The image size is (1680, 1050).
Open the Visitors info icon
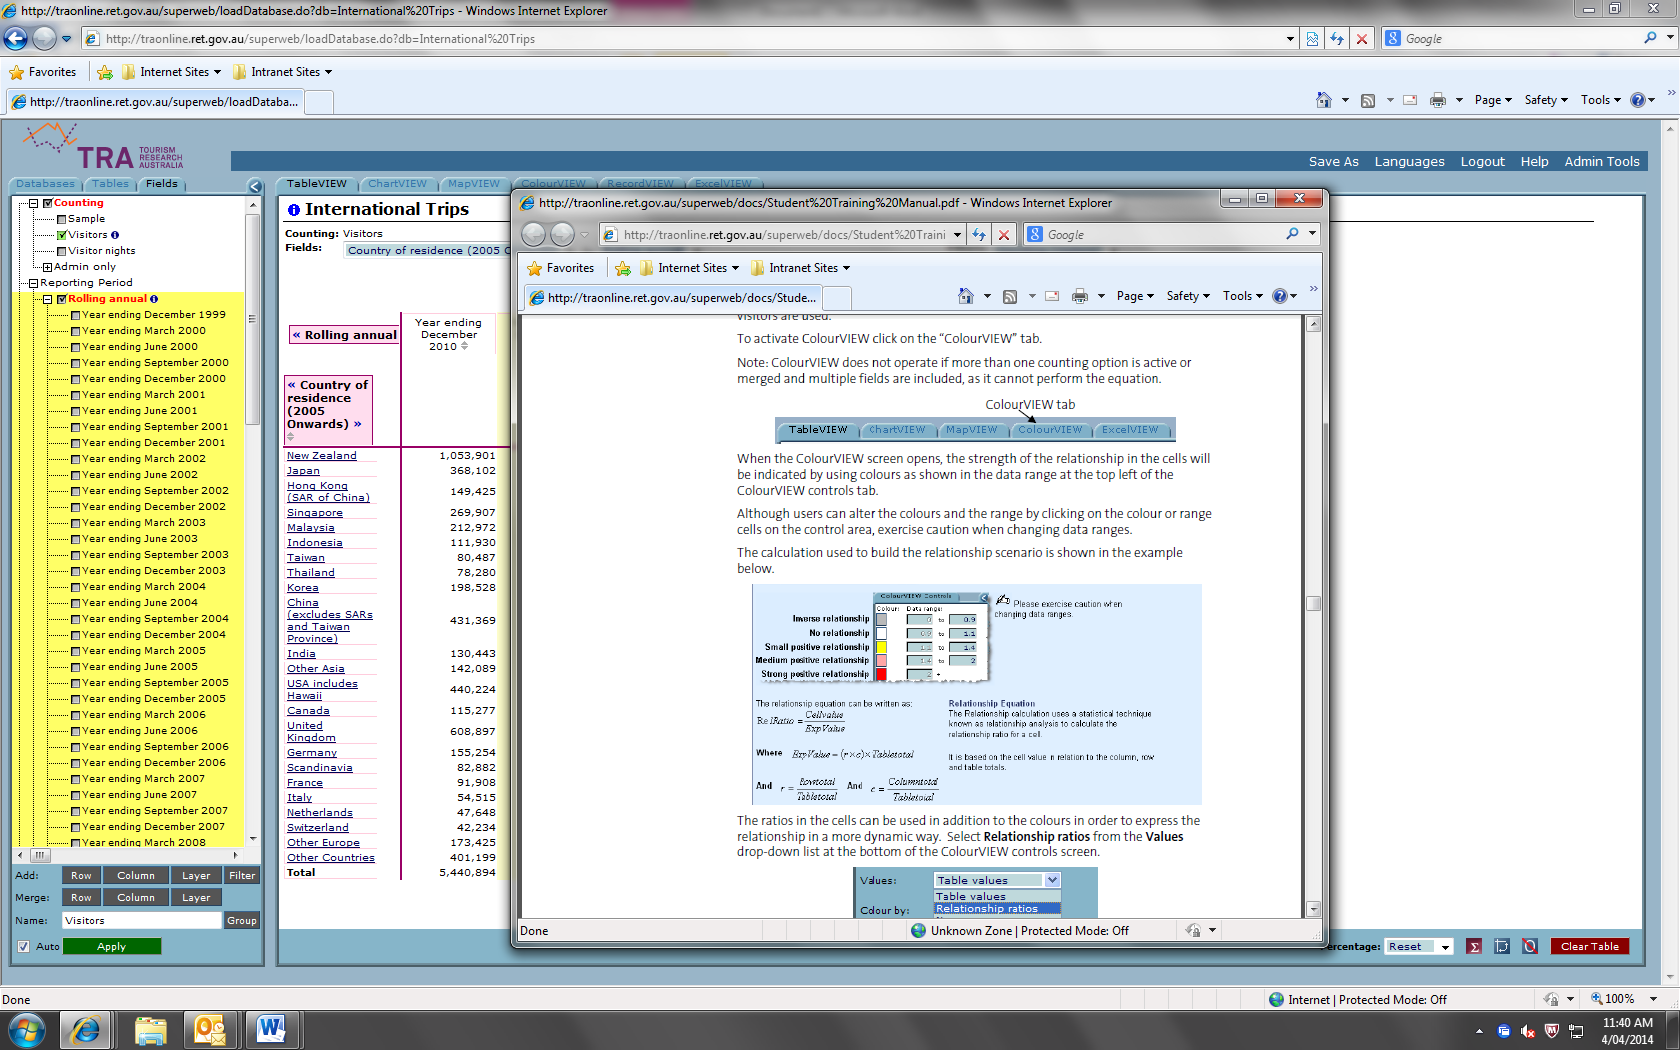click(x=115, y=235)
